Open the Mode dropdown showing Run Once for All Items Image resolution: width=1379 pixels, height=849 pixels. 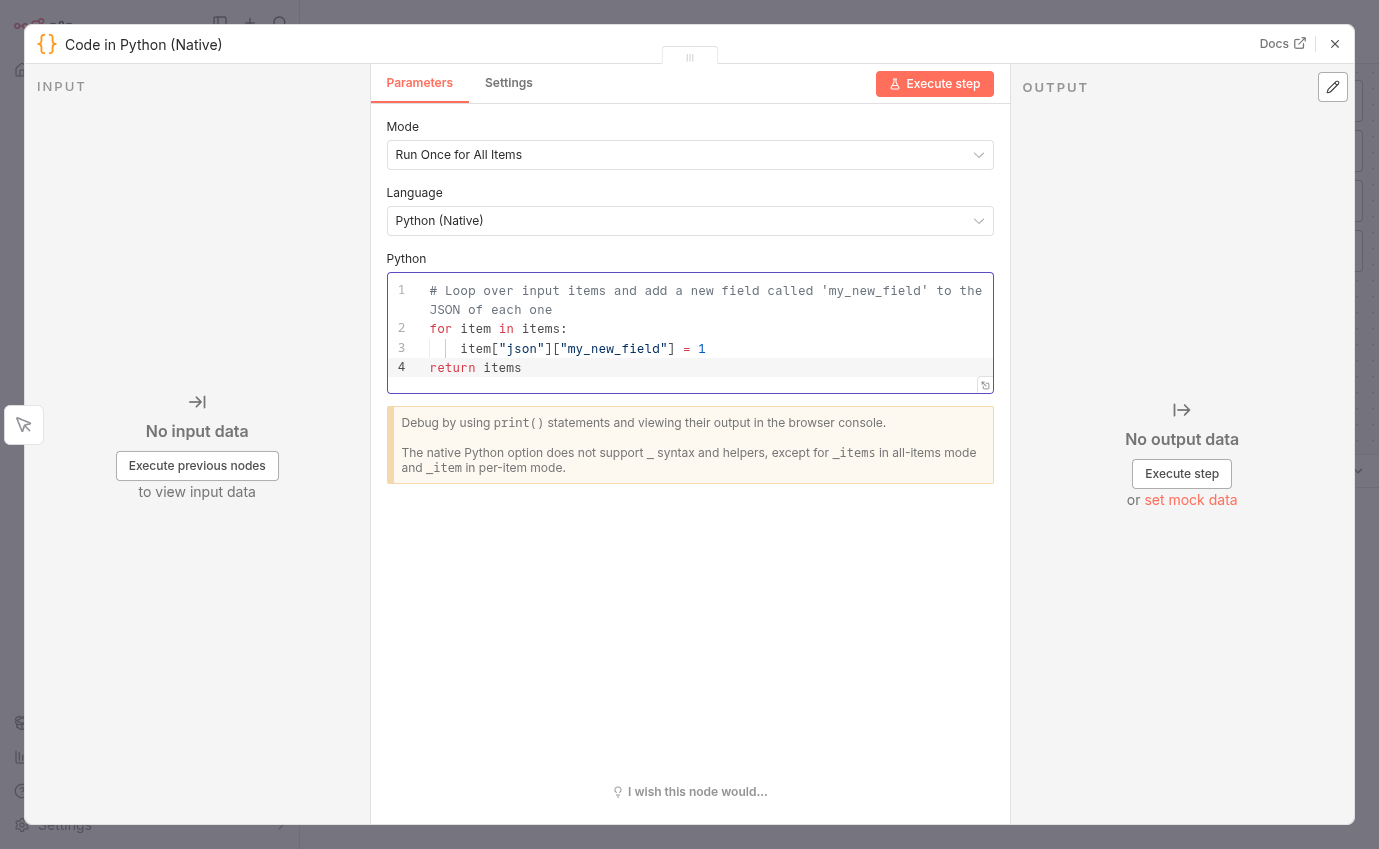point(690,155)
